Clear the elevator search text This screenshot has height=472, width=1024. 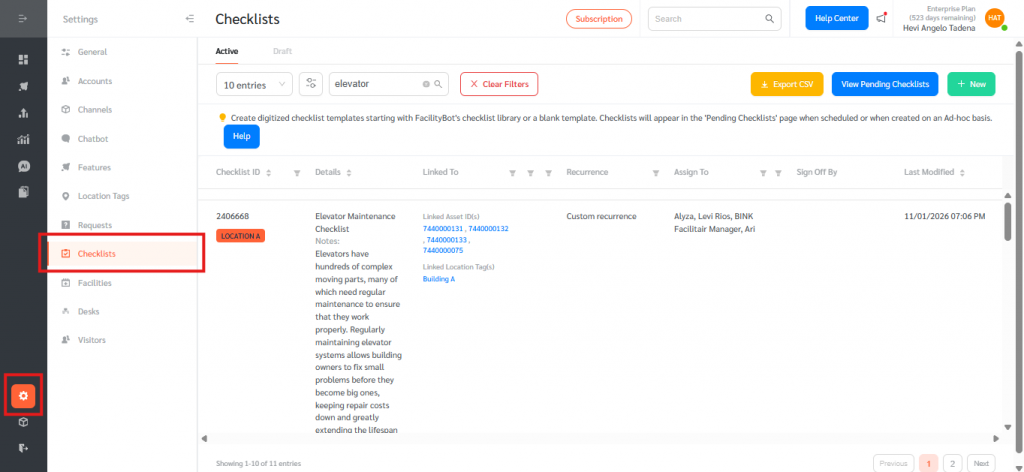[x=426, y=85]
